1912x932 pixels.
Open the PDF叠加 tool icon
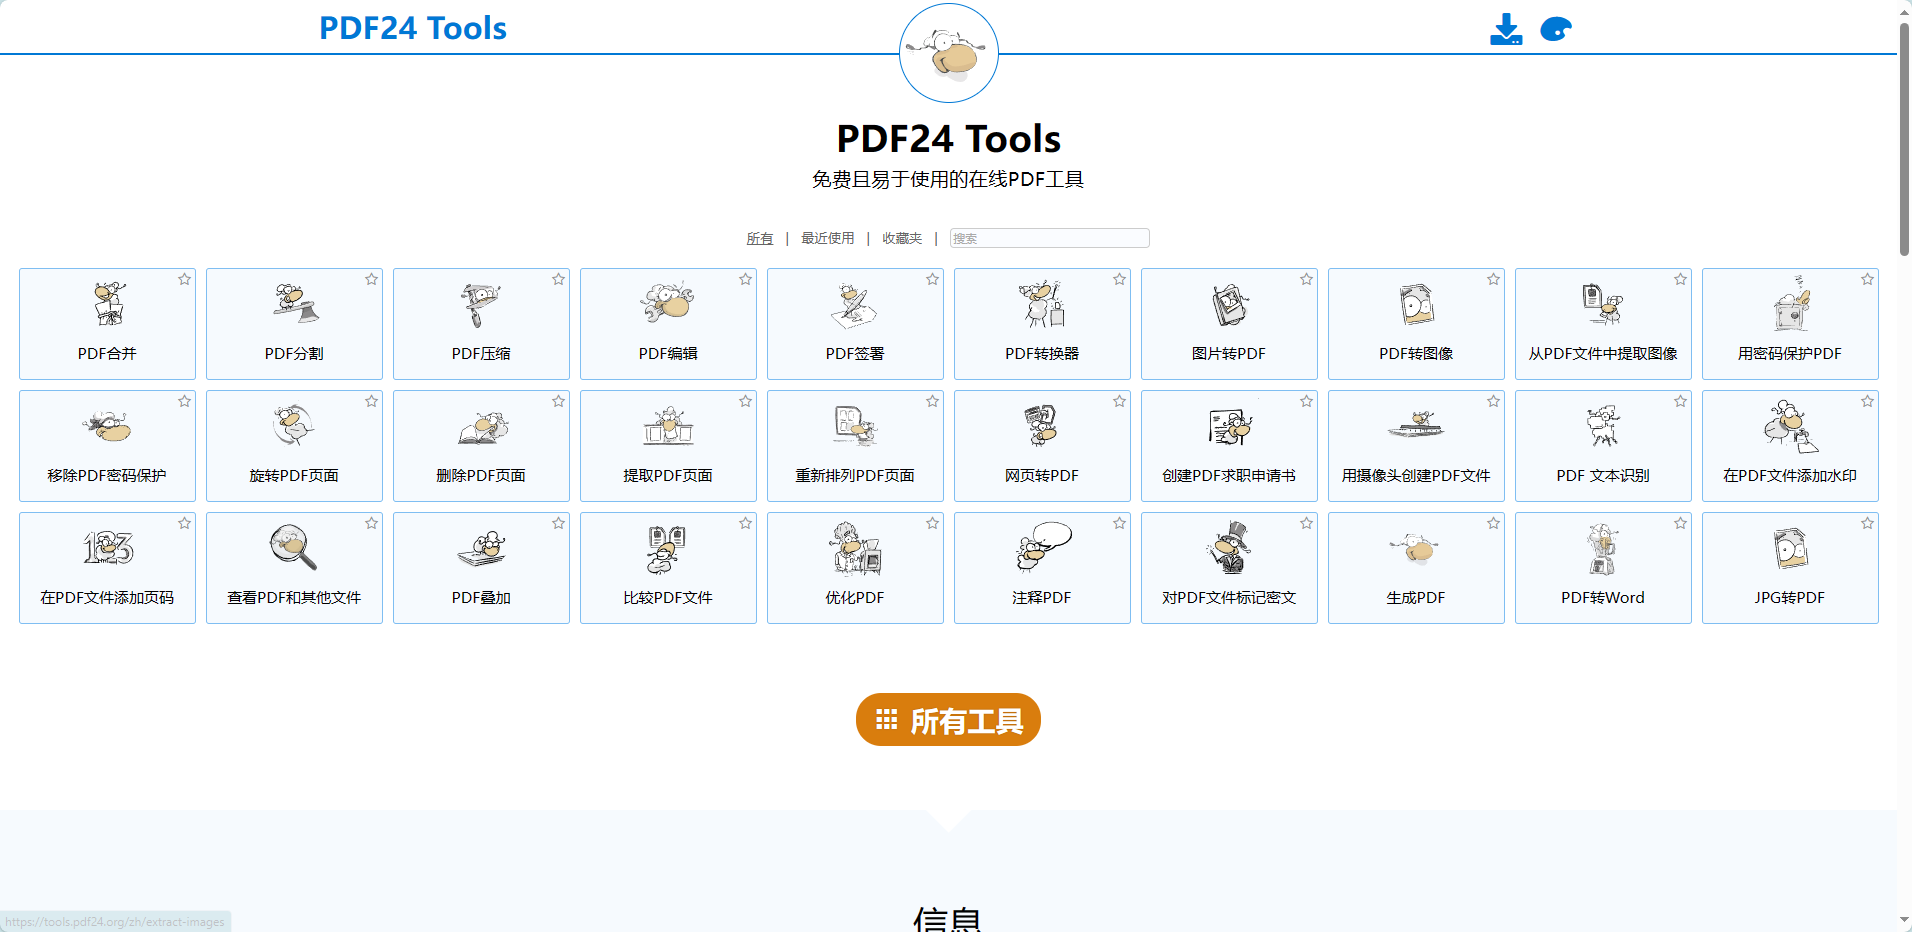point(482,549)
